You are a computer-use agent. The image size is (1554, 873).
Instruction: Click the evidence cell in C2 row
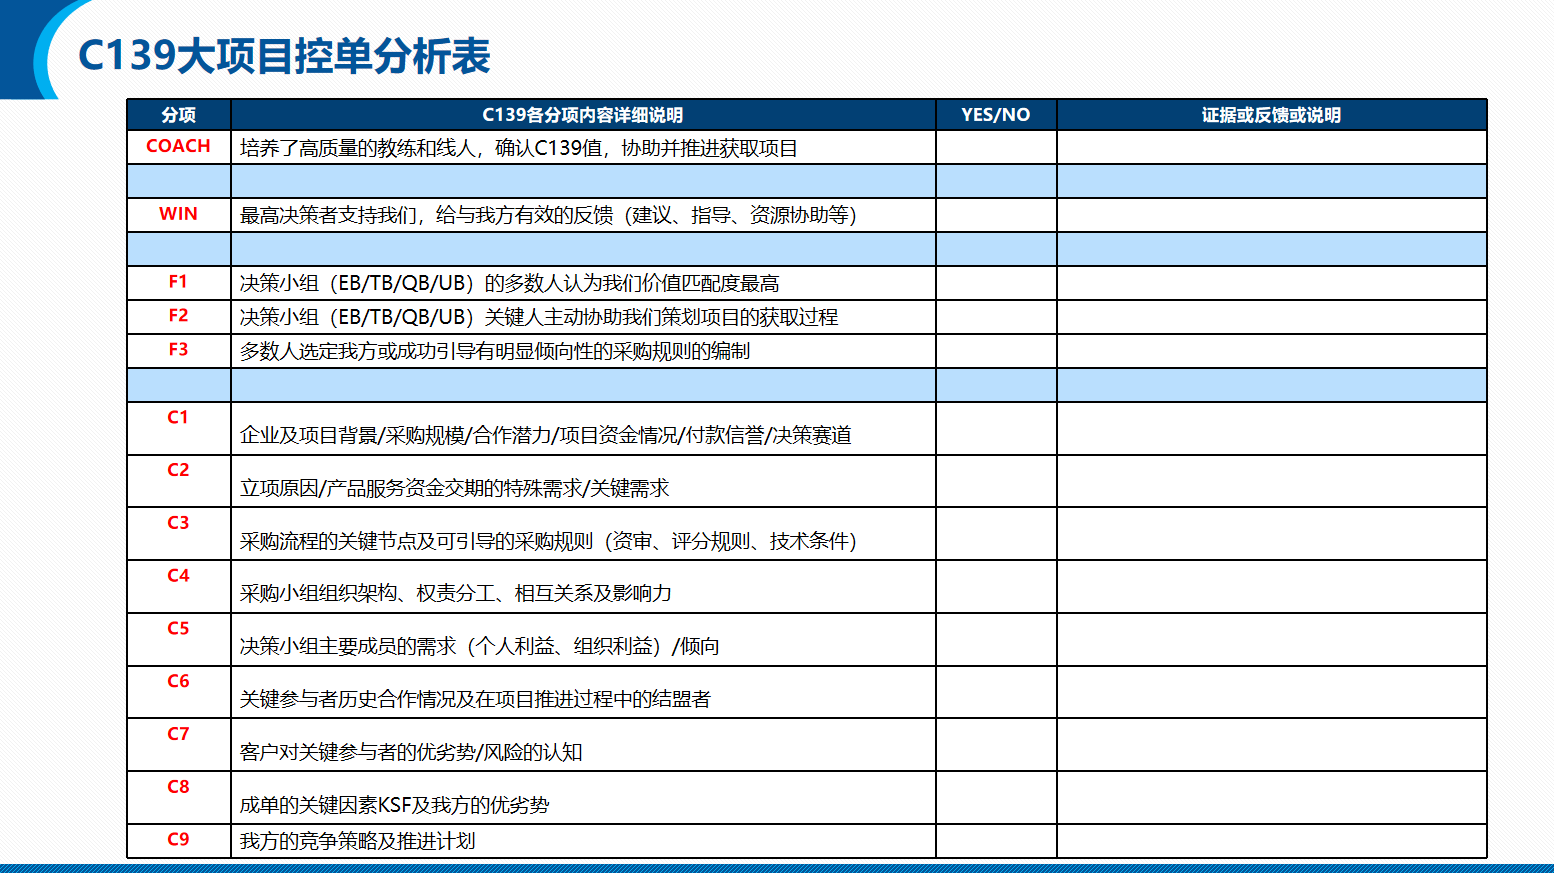[x=1272, y=481]
